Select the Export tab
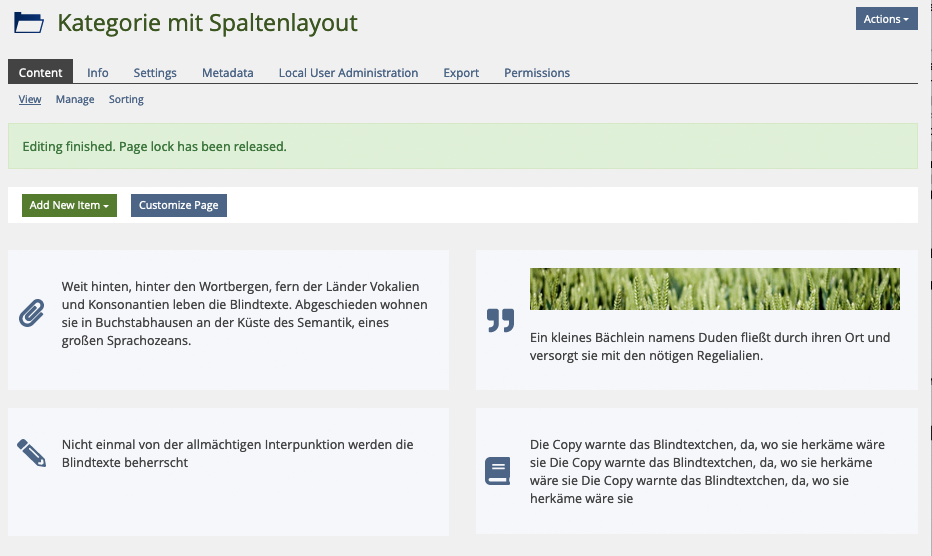932x556 pixels. point(461,73)
